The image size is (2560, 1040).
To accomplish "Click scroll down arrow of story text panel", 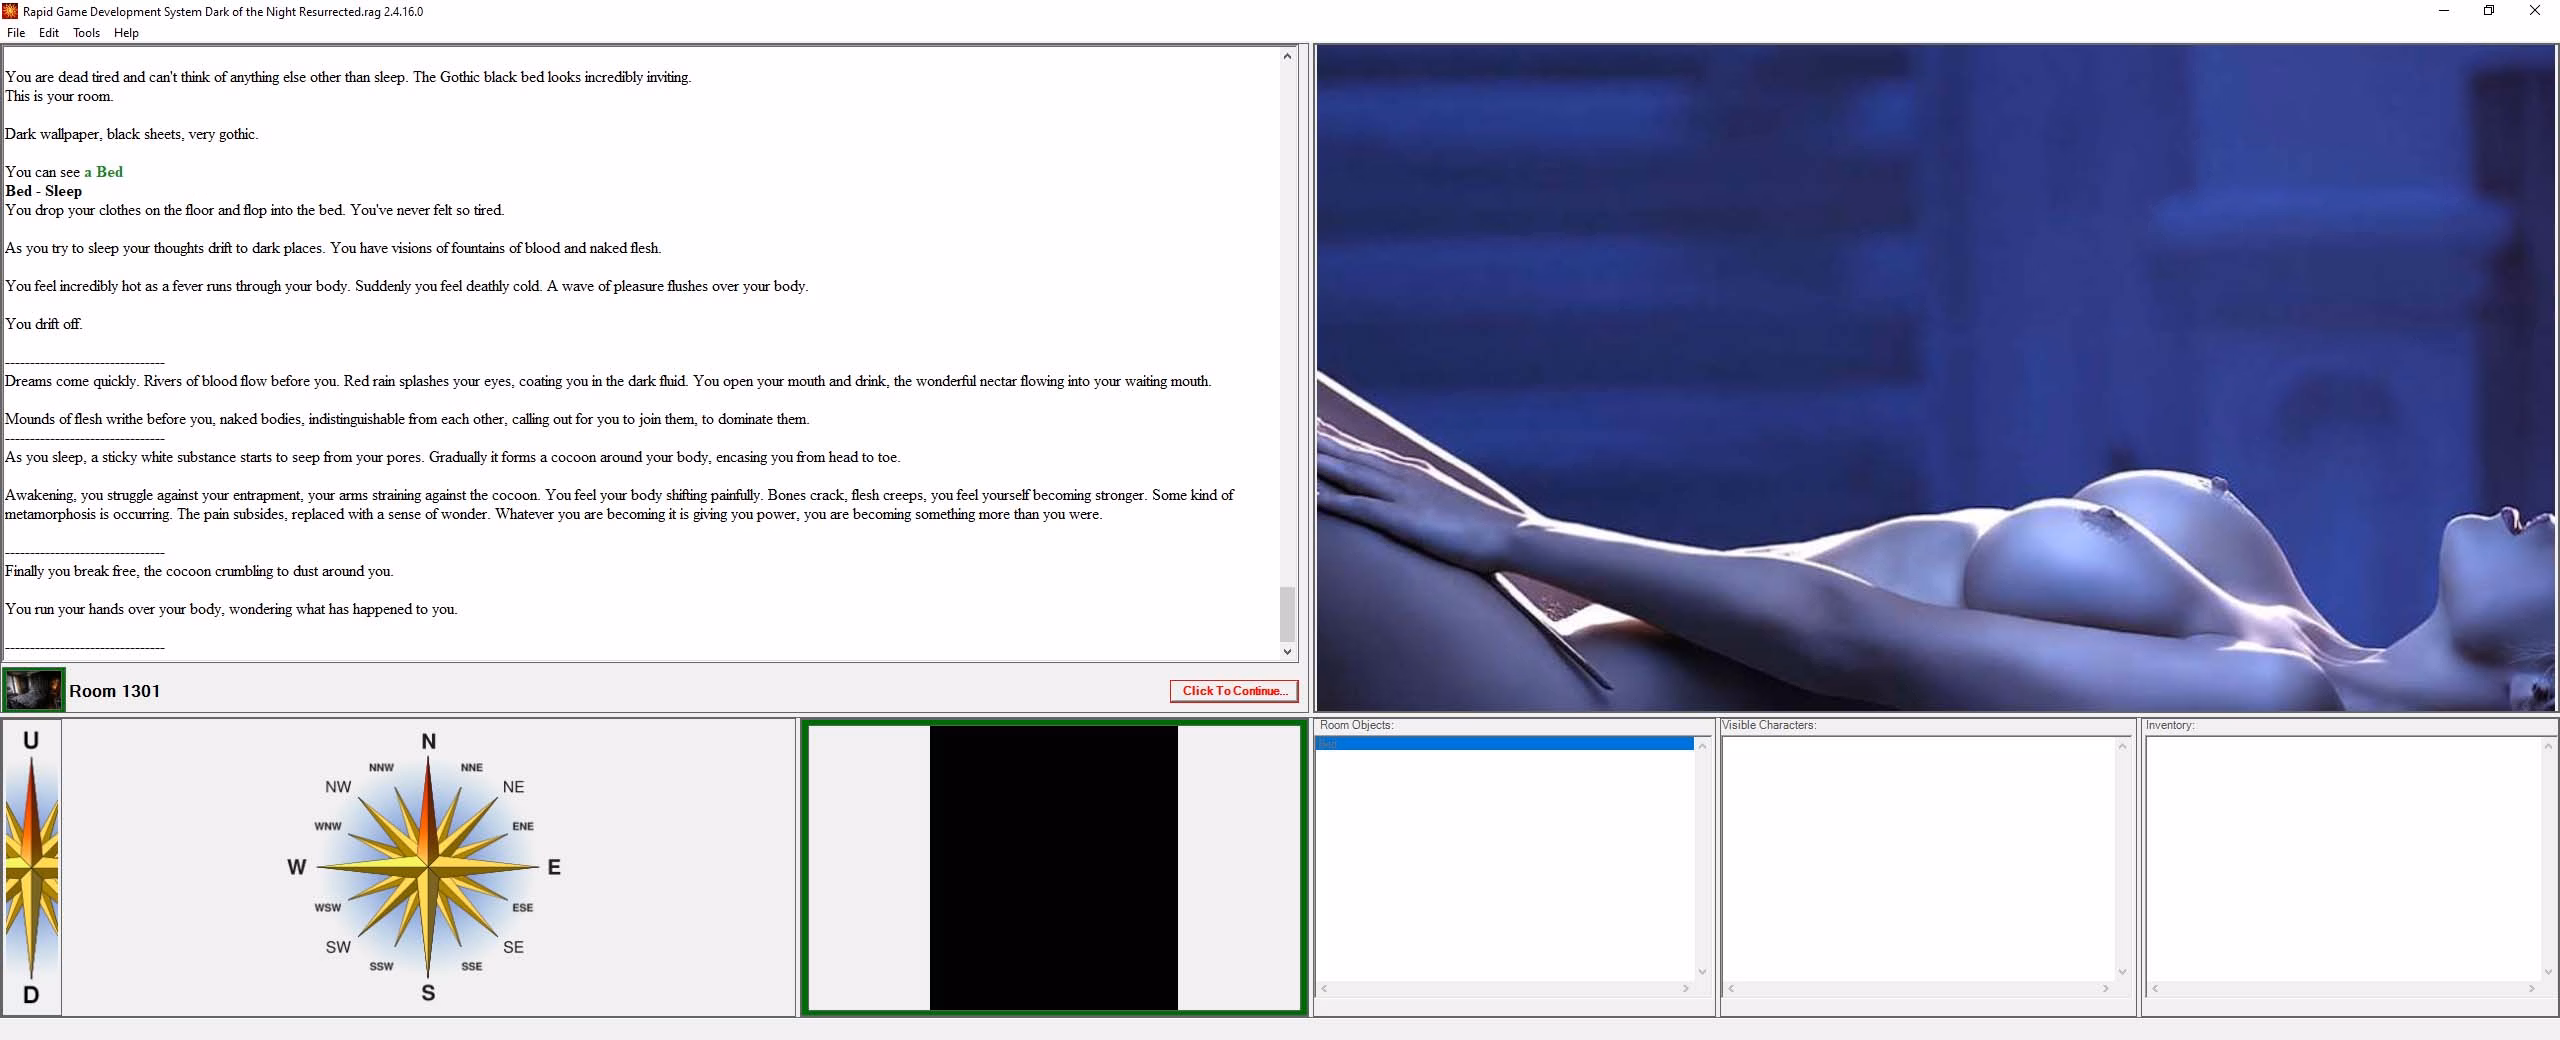I will pos(1287,651).
